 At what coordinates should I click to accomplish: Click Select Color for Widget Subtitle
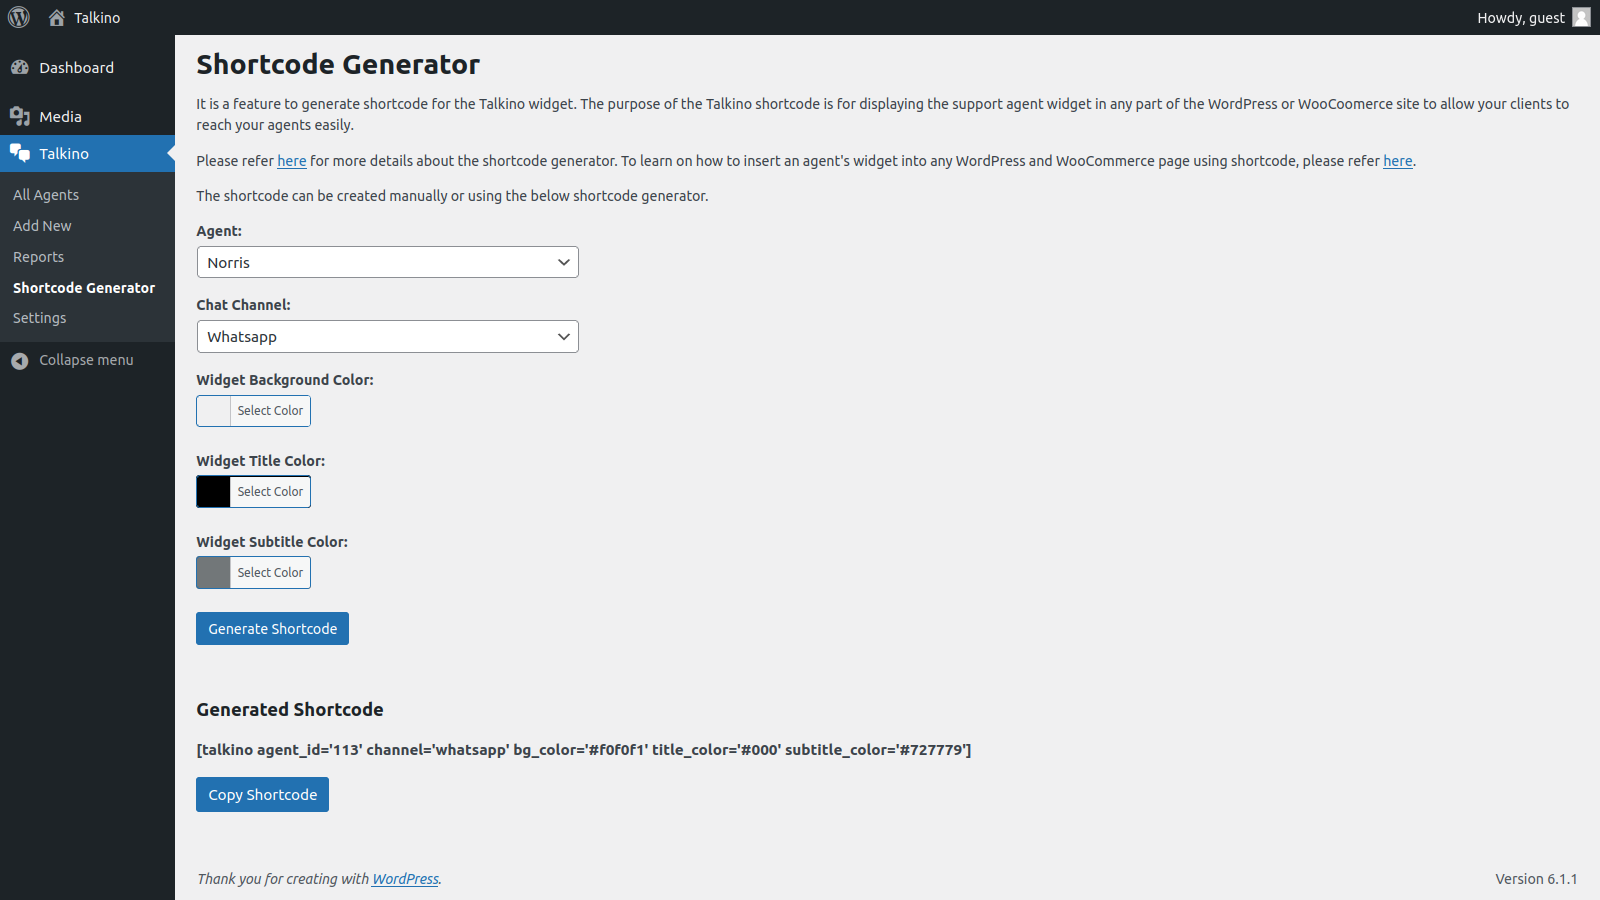[270, 573]
